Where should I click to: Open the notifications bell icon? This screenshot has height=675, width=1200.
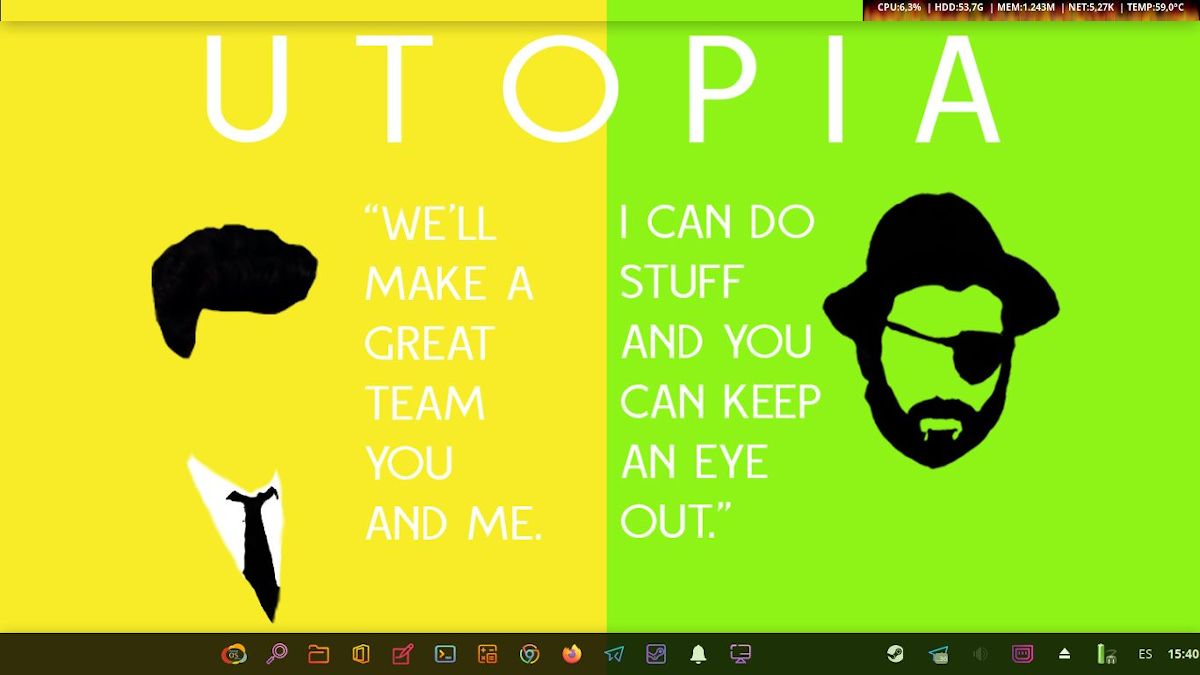tap(699, 654)
